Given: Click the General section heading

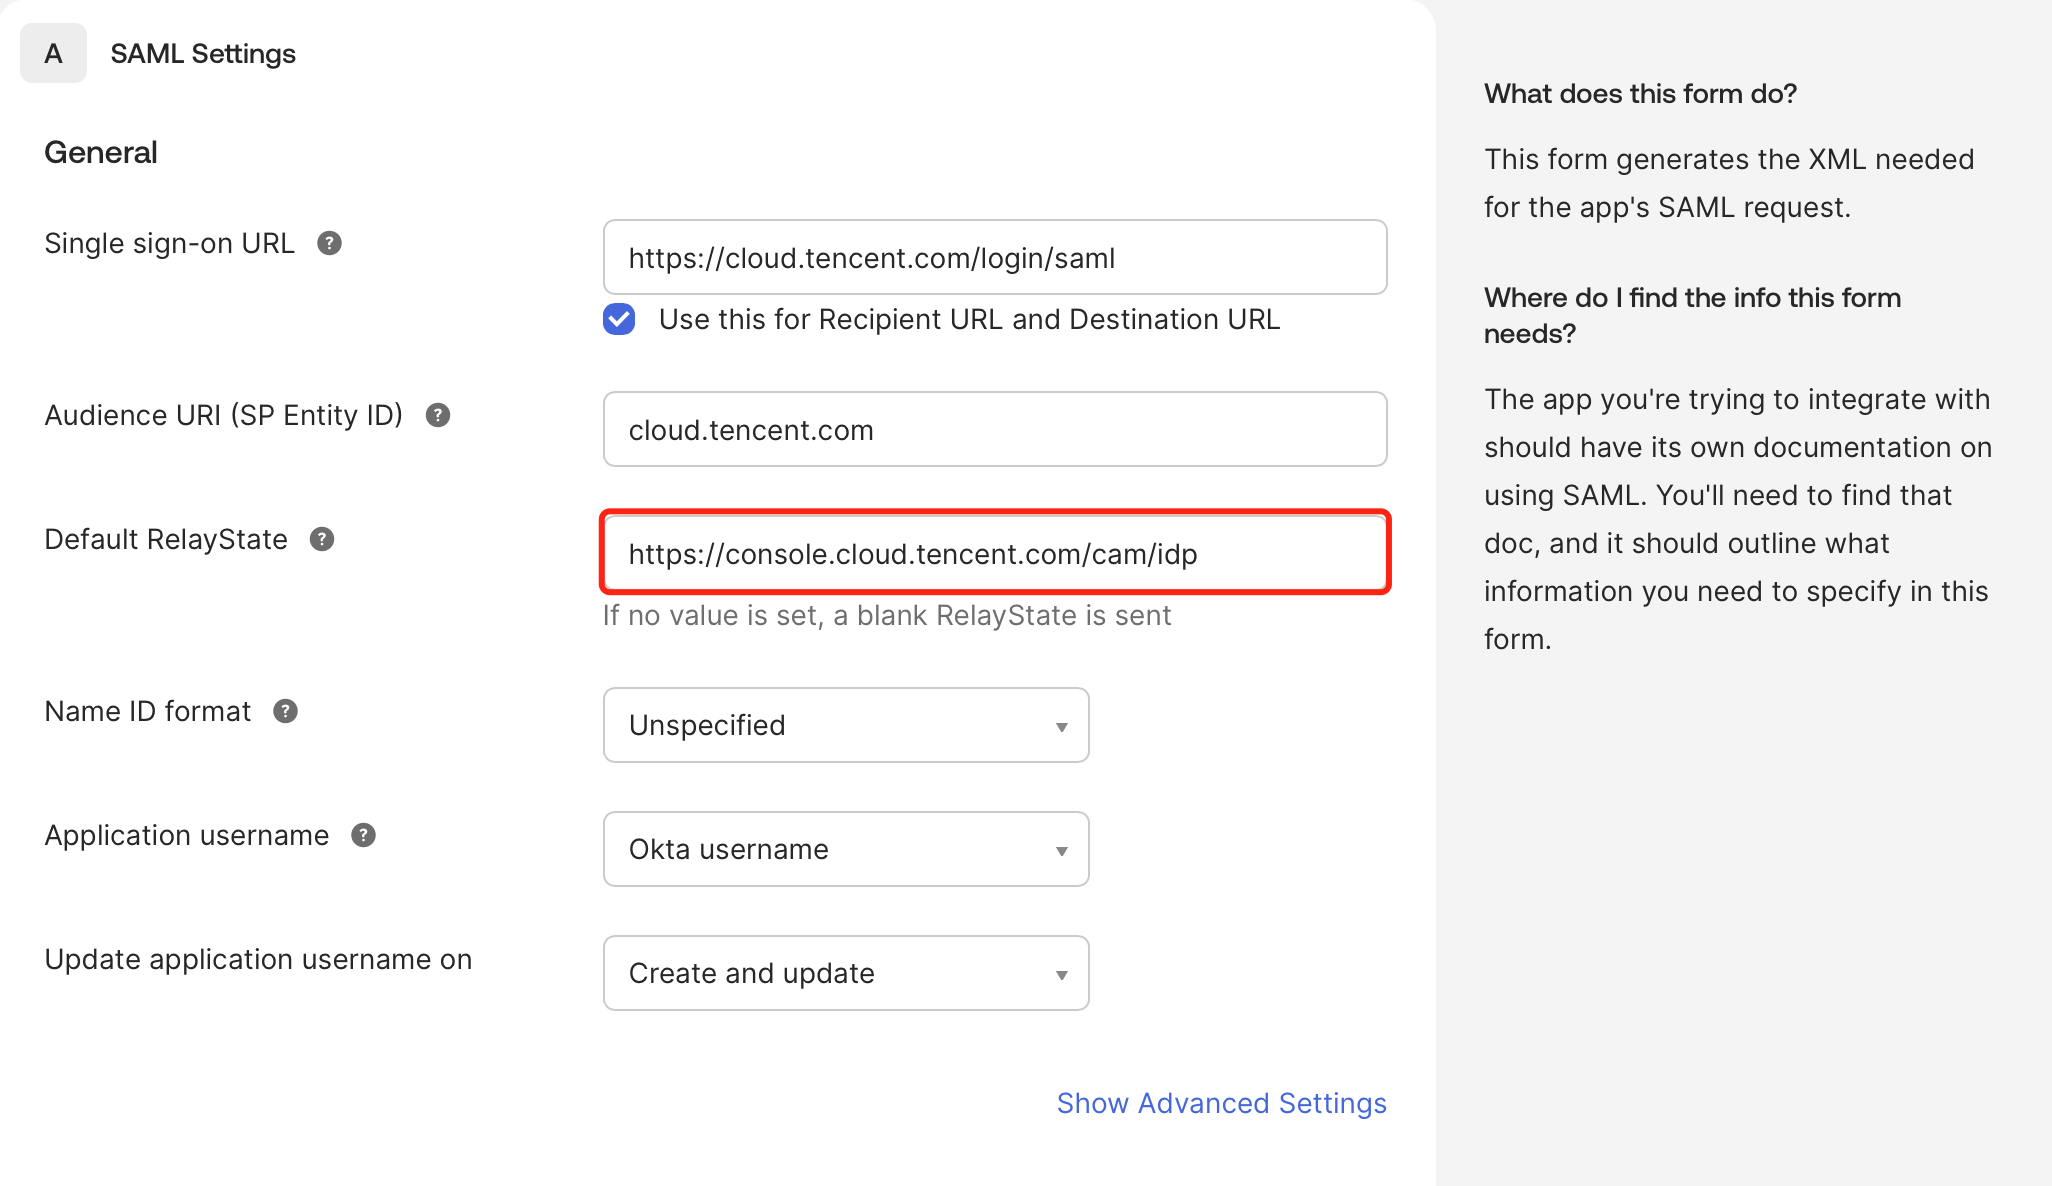Looking at the screenshot, I should coord(101,152).
